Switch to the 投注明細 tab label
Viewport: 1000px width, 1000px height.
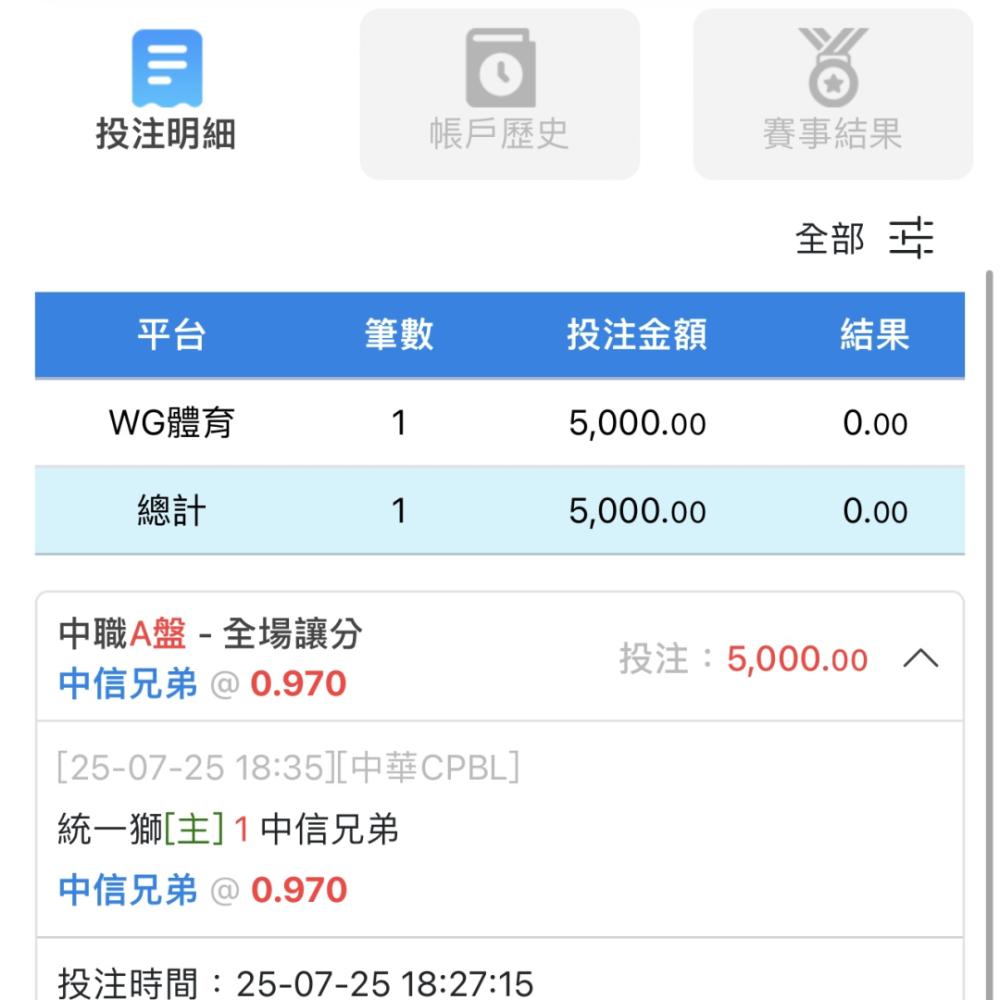click(x=166, y=134)
